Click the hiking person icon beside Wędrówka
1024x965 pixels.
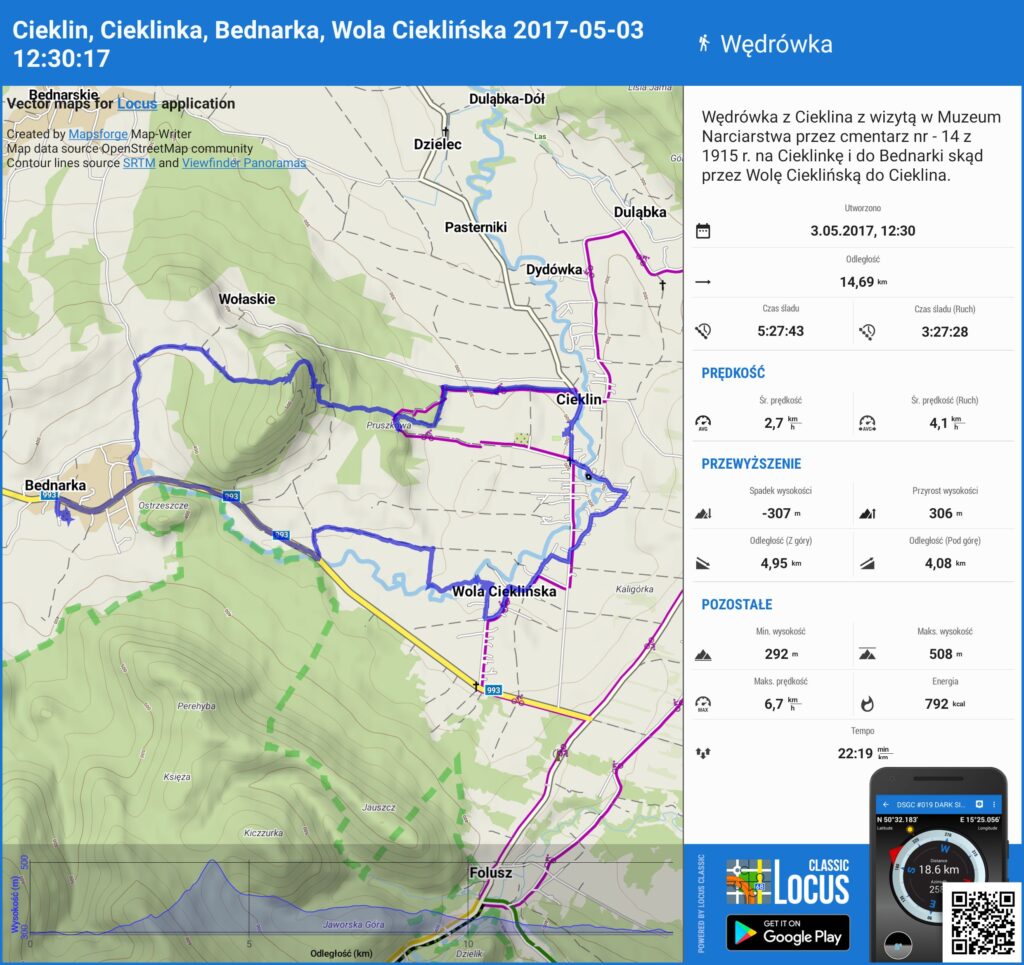pyautogui.click(x=704, y=43)
